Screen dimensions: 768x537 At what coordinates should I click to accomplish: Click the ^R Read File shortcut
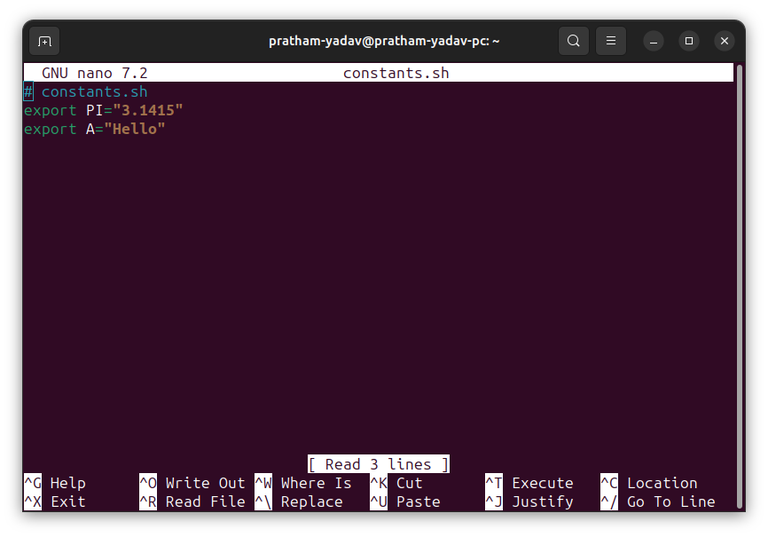point(192,502)
